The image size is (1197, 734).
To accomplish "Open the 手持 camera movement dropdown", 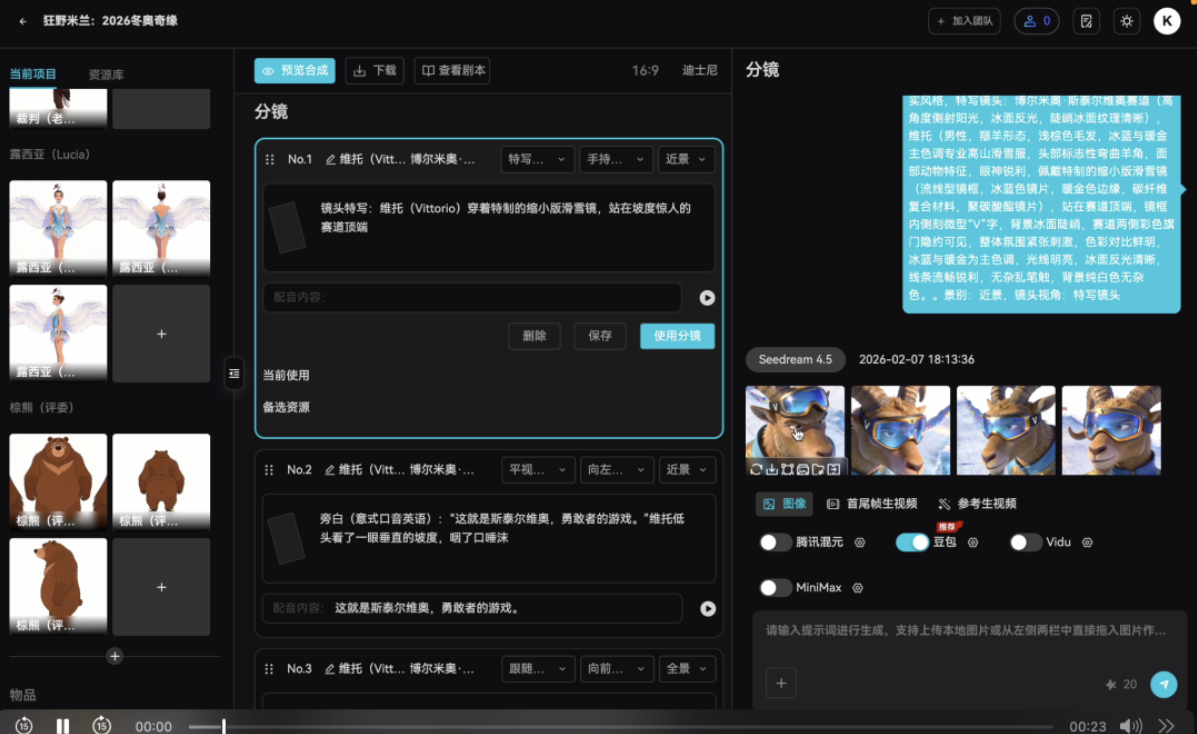I will (616, 159).
